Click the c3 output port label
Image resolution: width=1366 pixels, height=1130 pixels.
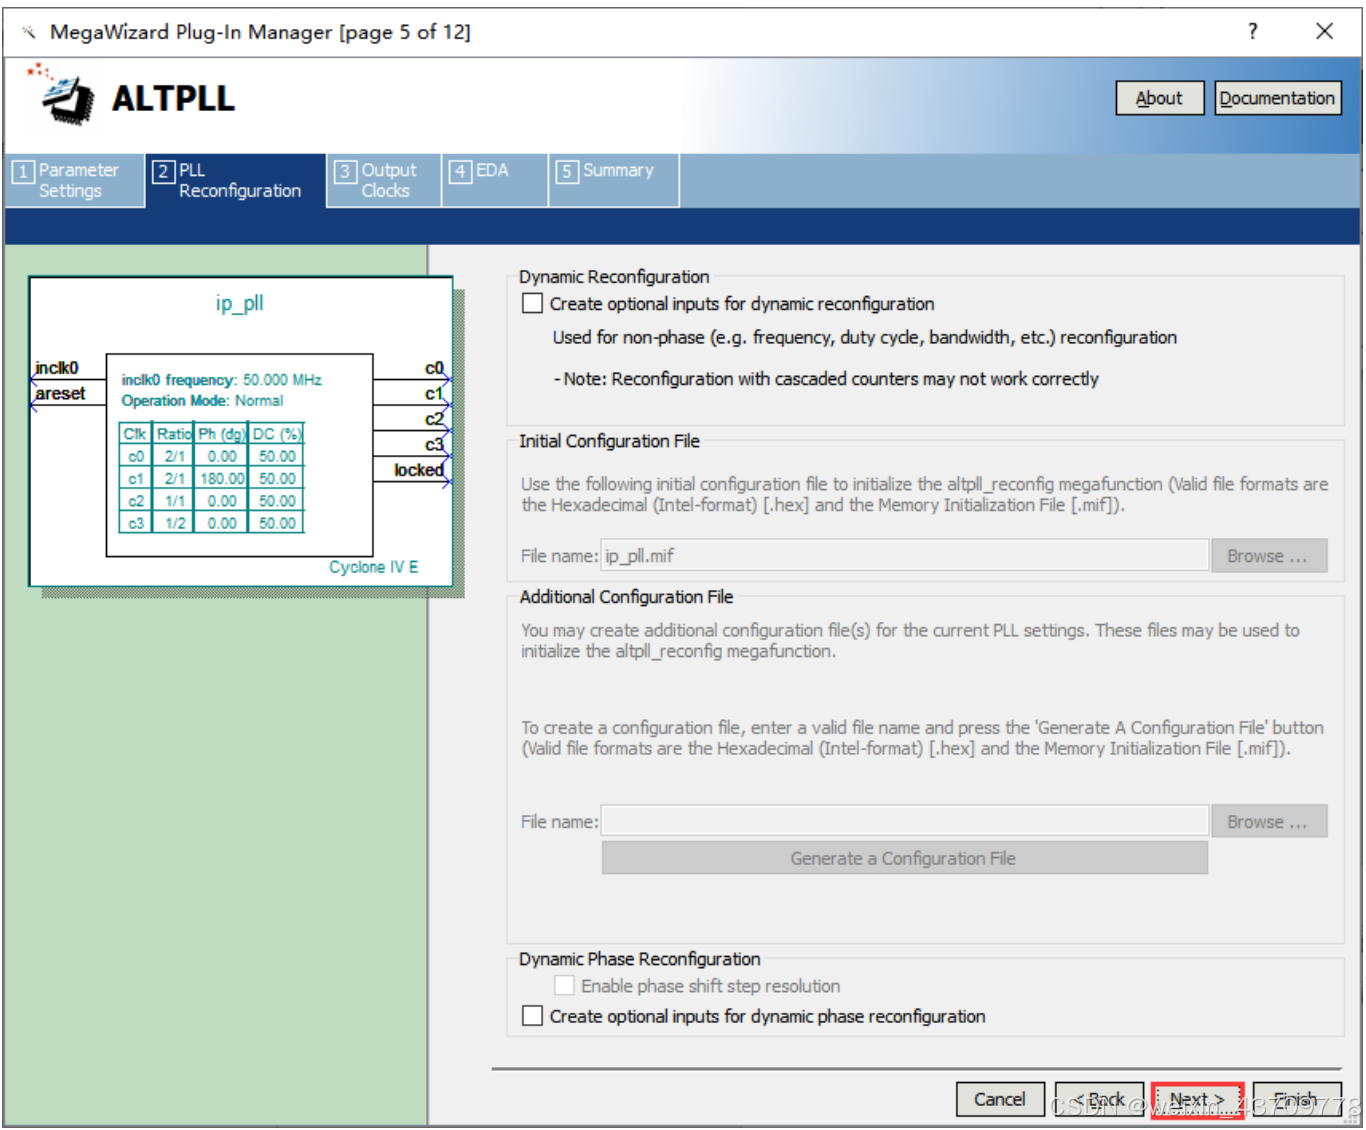tap(434, 445)
